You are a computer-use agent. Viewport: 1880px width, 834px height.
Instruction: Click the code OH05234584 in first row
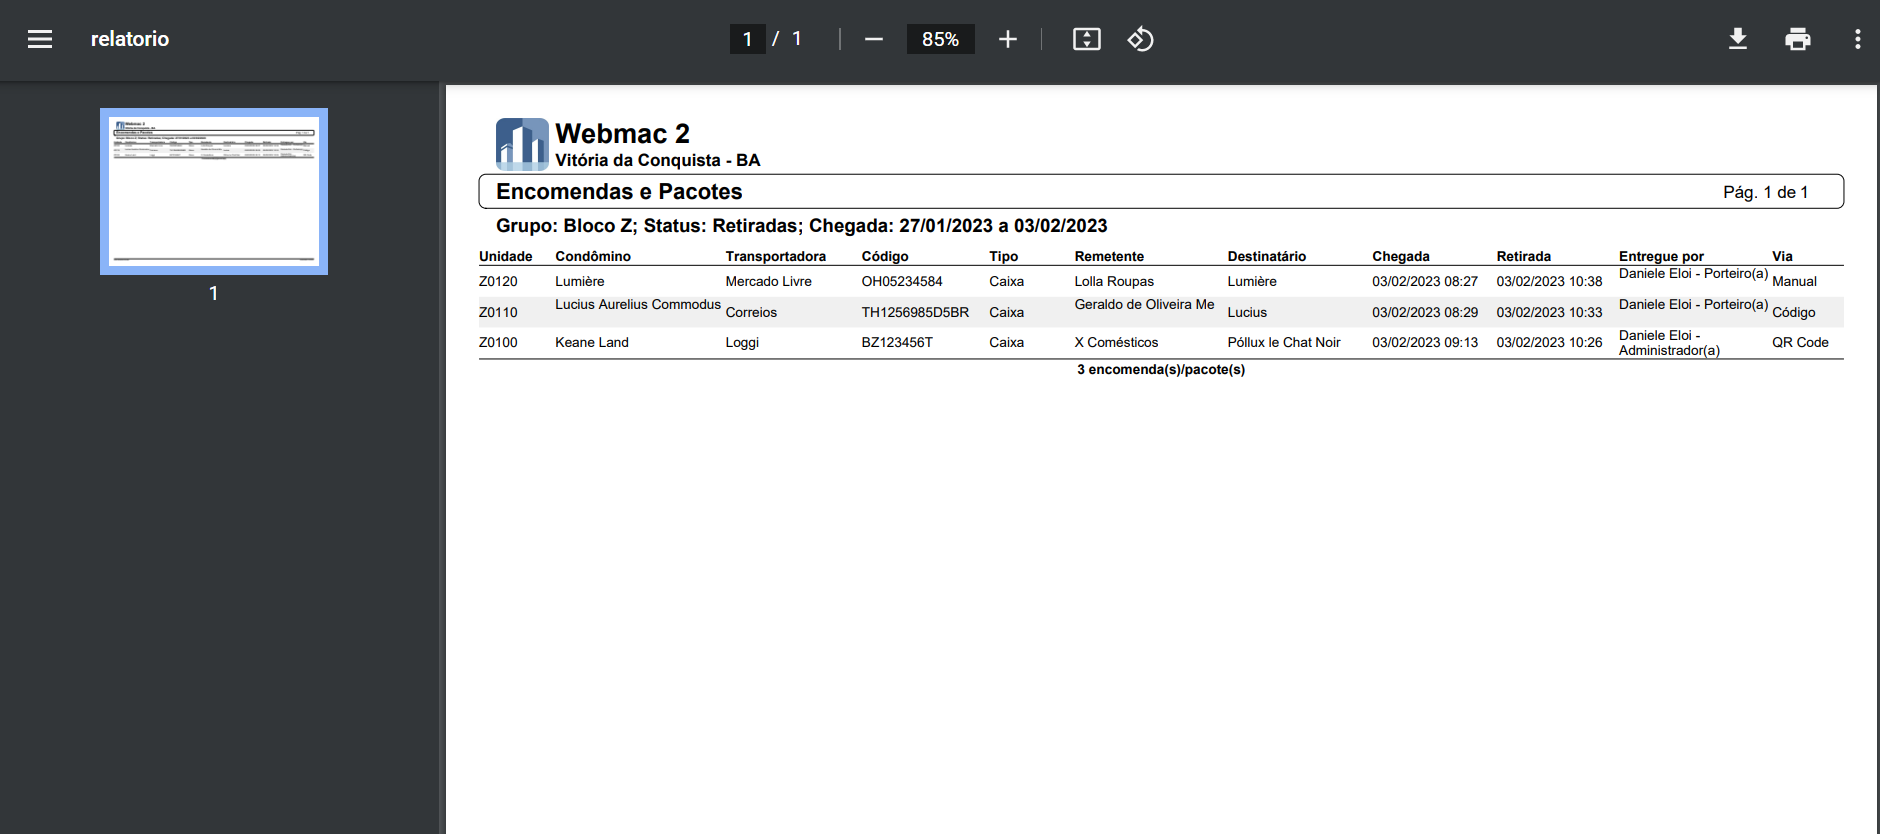[901, 281]
